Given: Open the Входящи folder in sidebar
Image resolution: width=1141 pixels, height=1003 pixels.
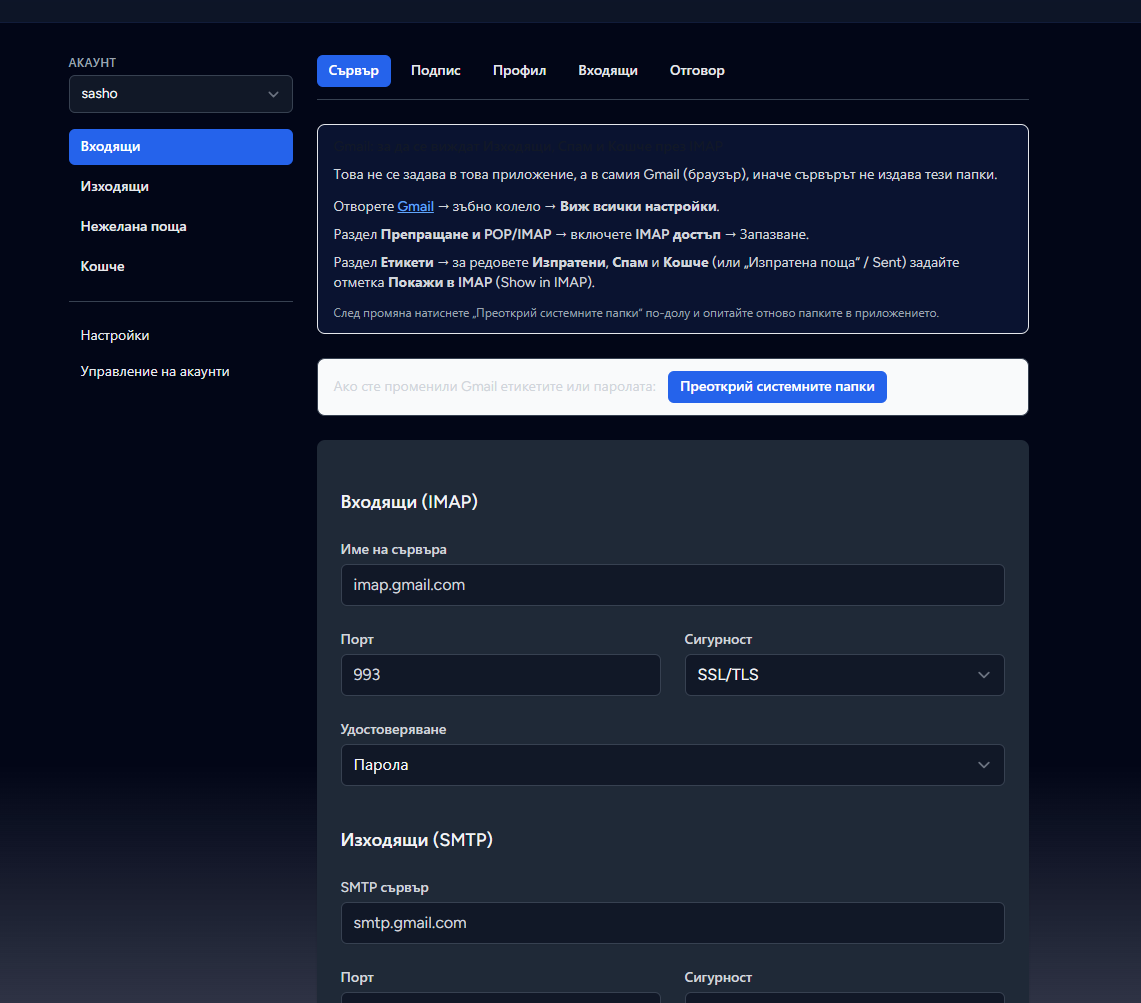Looking at the screenshot, I should [x=181, y=147].
